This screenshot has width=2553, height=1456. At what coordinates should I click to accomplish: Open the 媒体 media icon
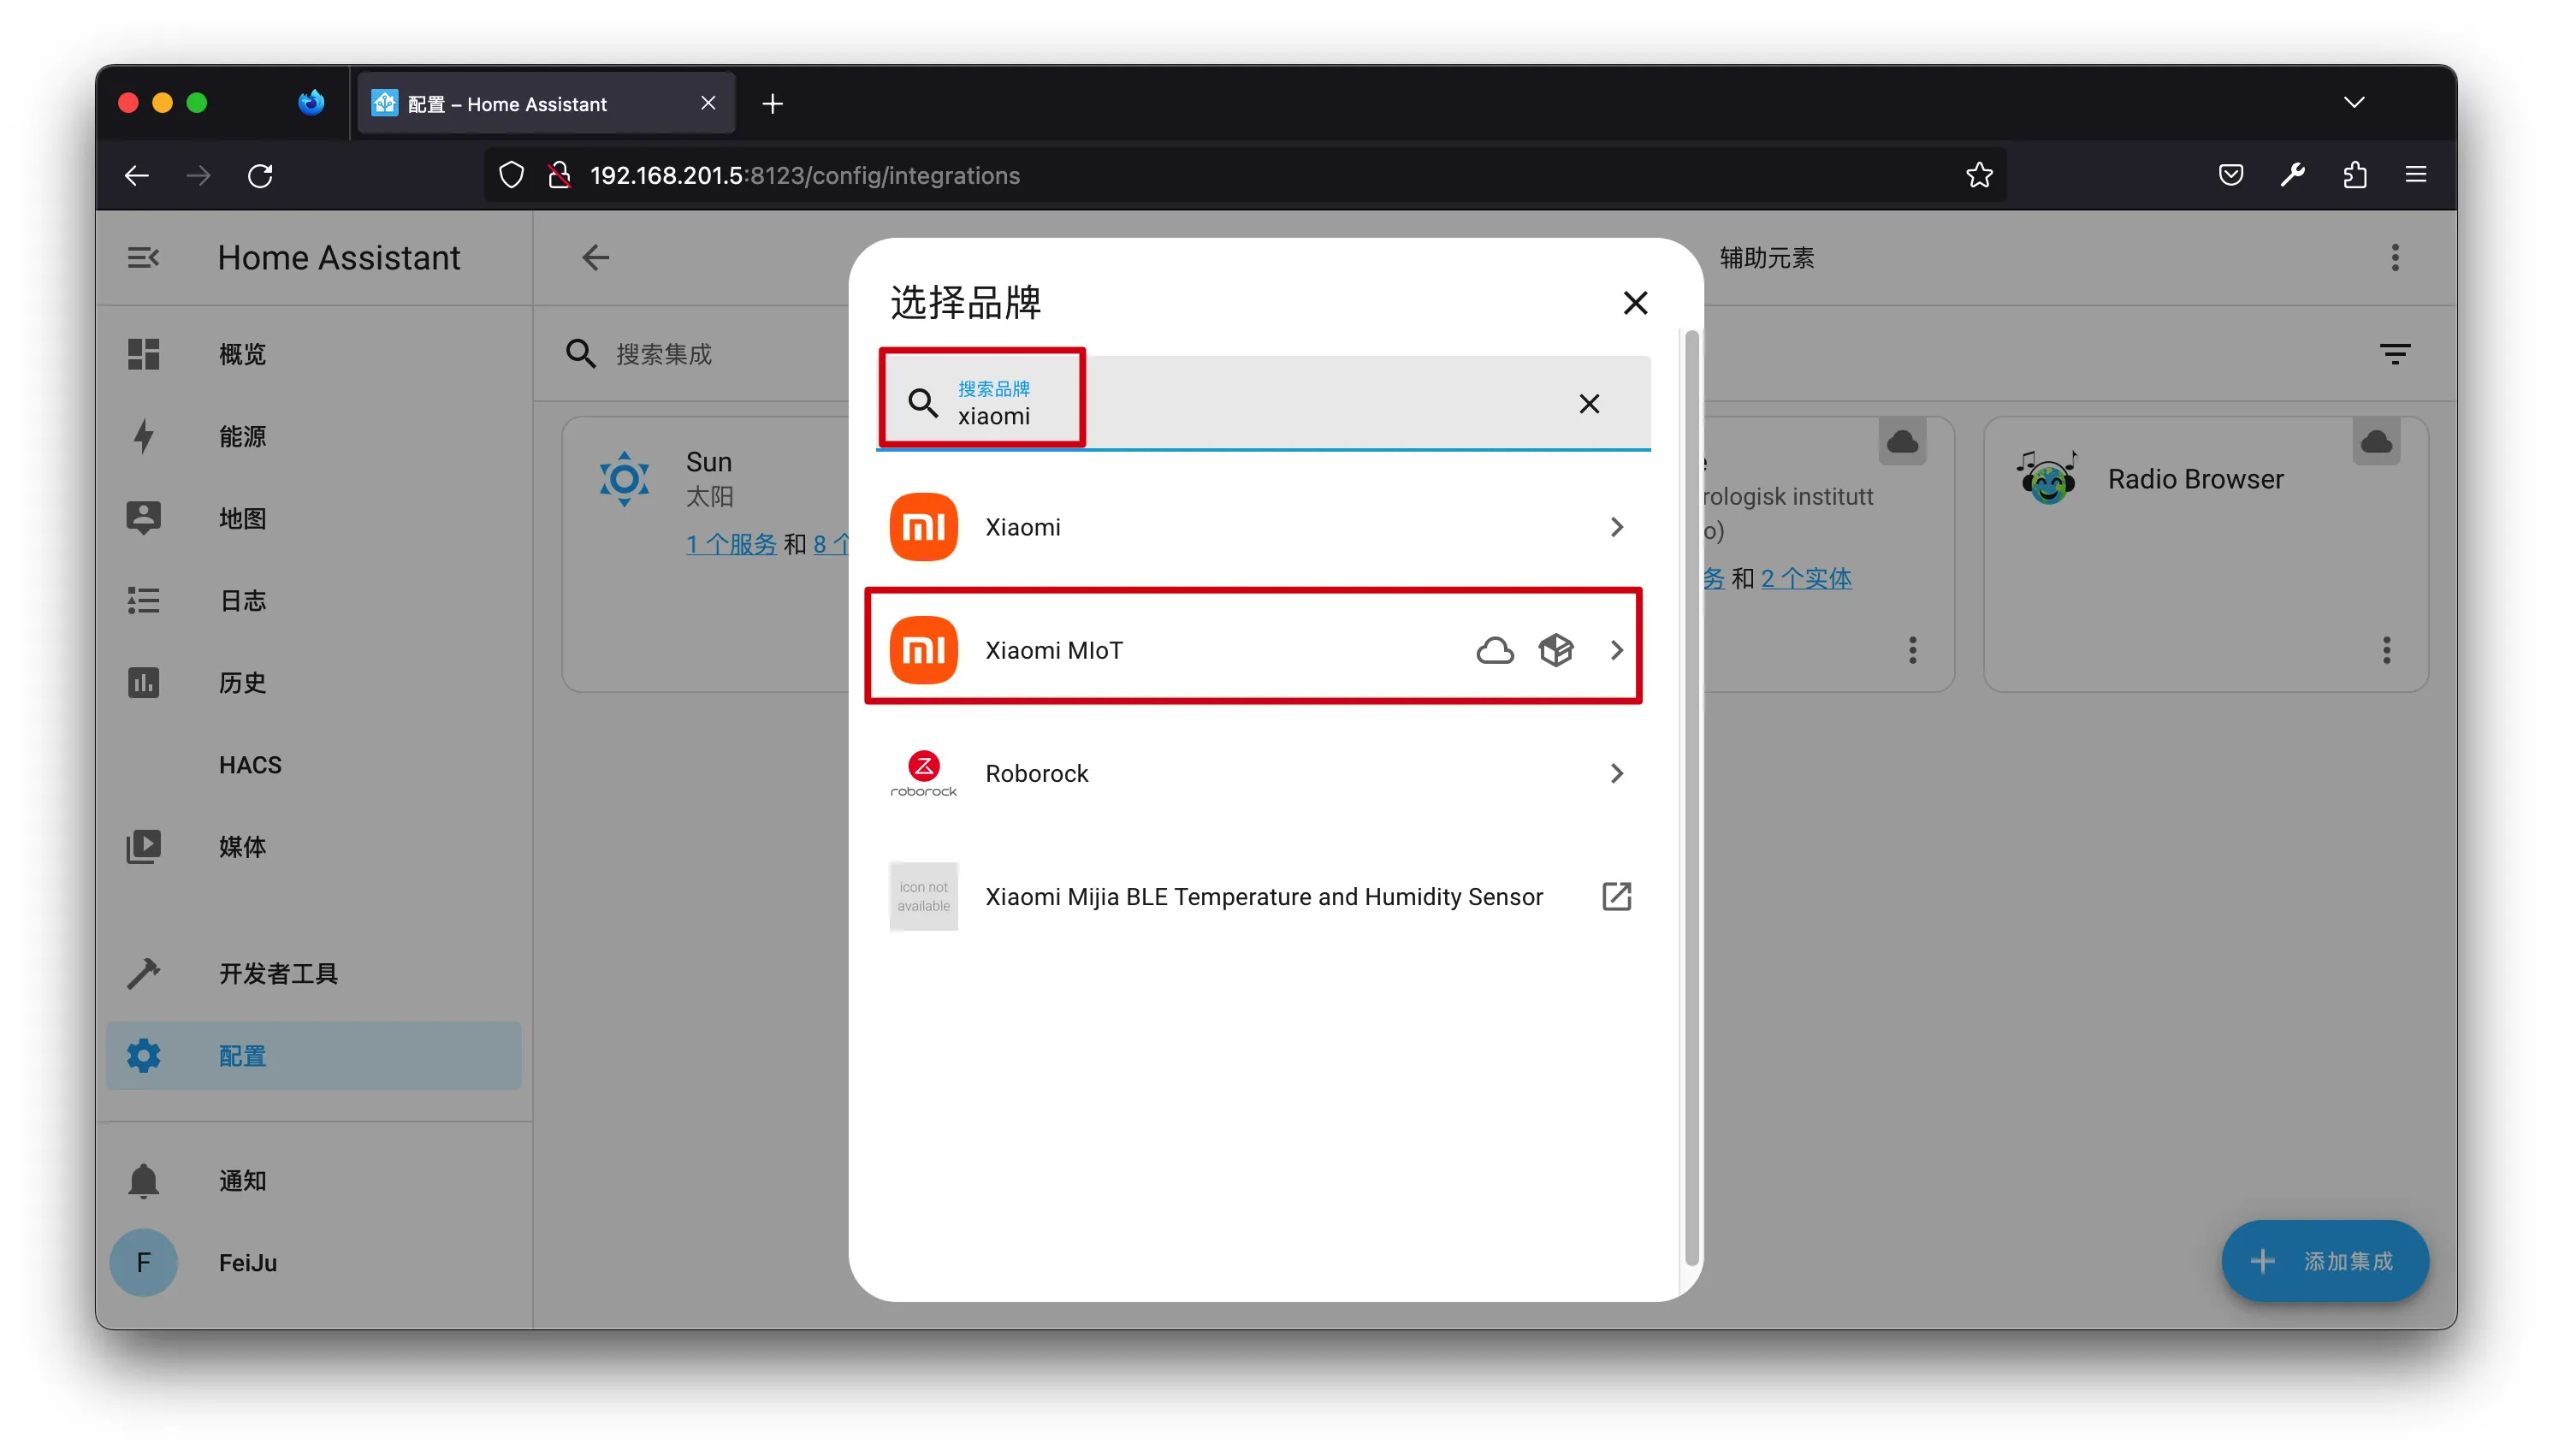[143, 846]
